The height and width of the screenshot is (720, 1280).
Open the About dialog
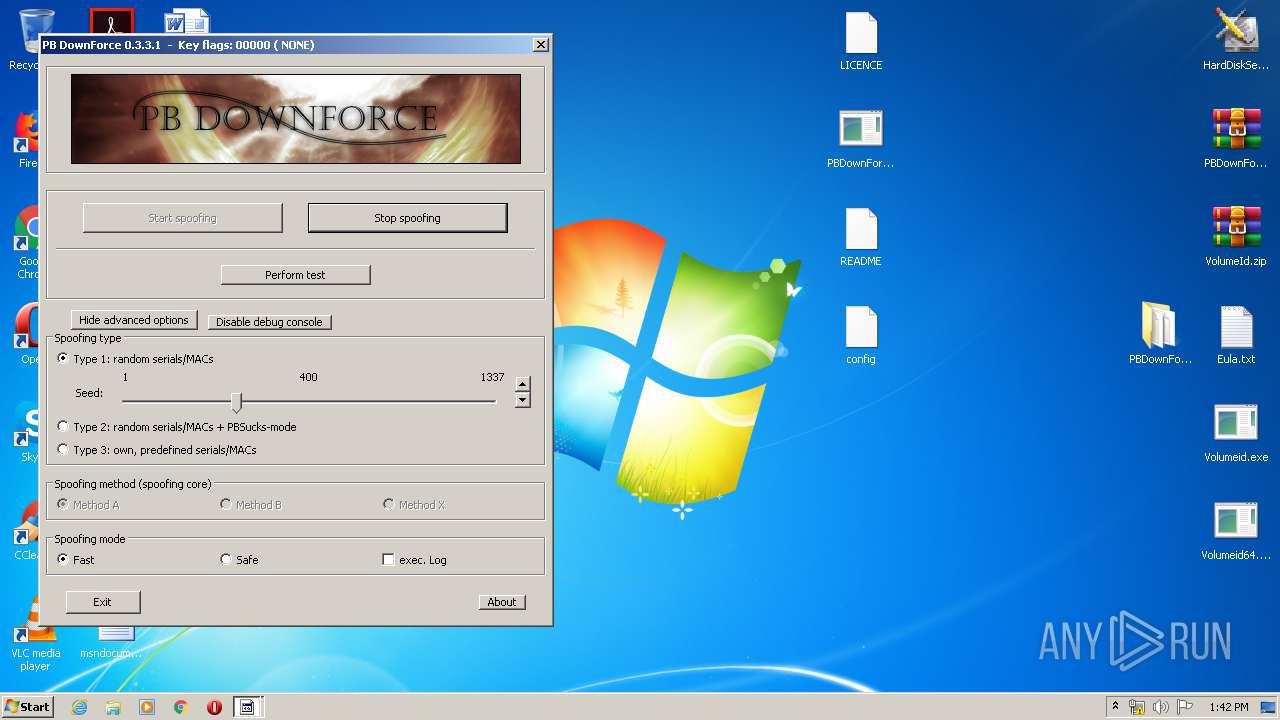pyautogui.click(x=502, y=602)
